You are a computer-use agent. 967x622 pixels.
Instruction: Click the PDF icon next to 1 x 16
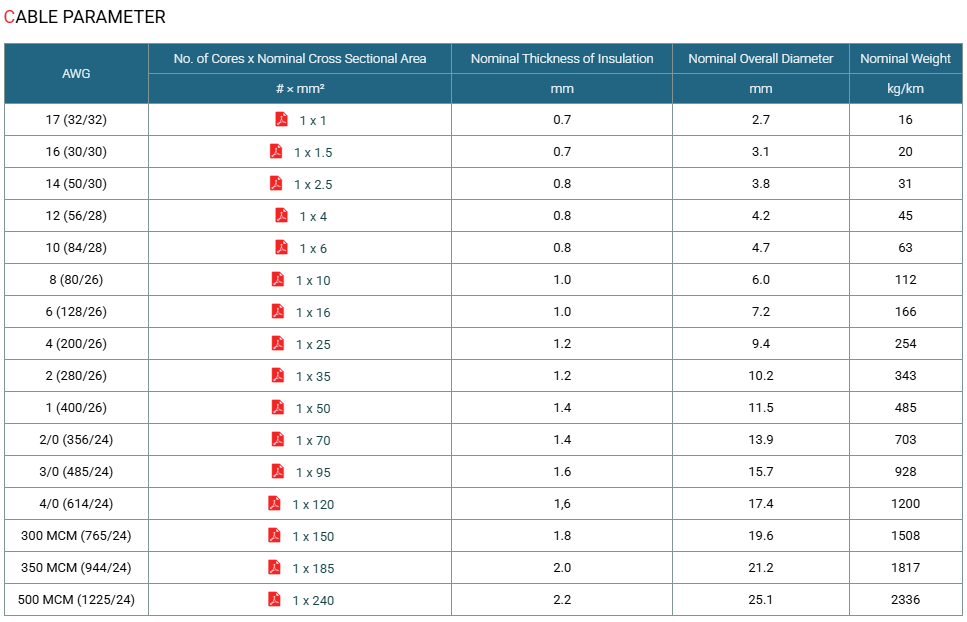tap(278, 311)
